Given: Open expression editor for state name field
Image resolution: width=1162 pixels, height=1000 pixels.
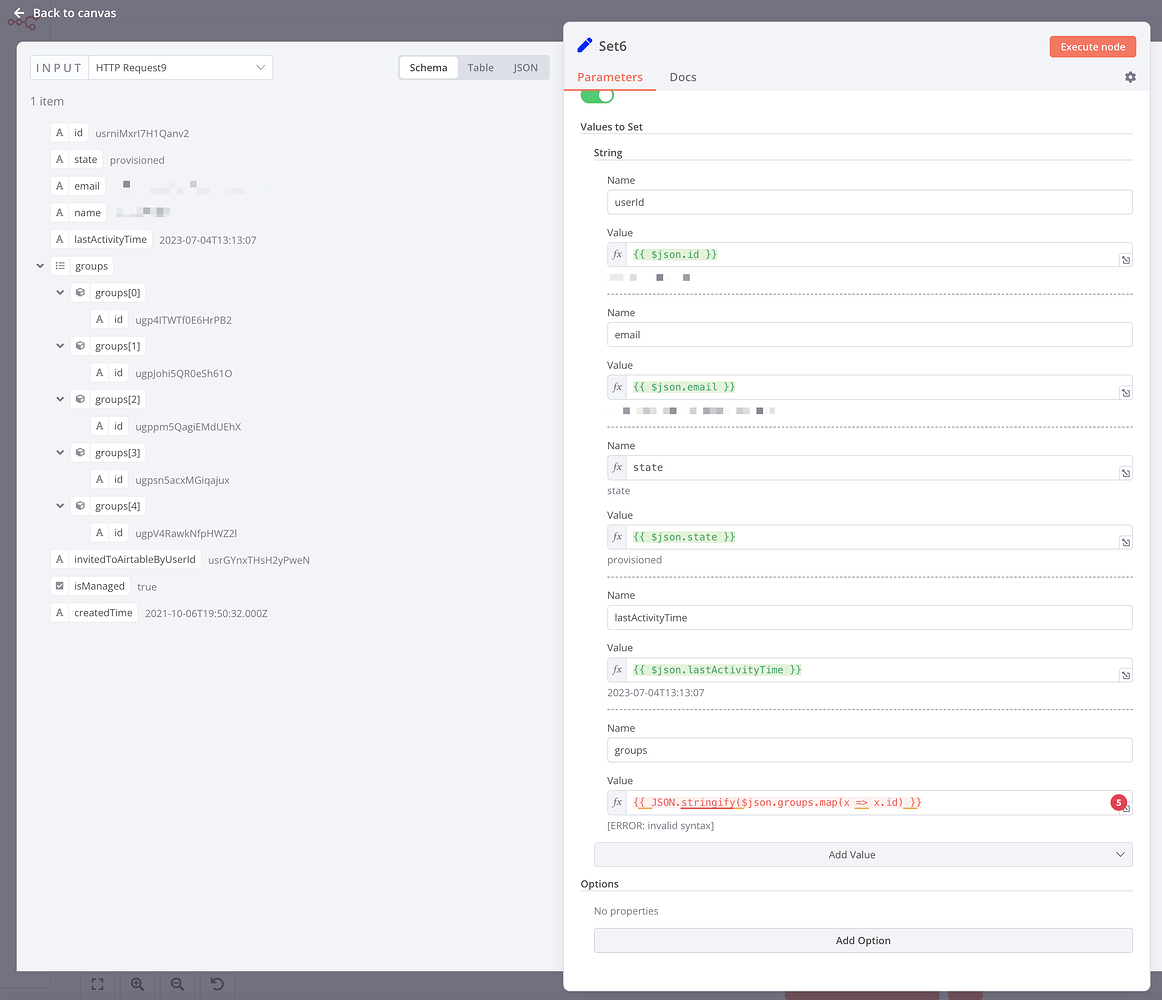Looking at the screenshot, I should tap(1126, 473).
